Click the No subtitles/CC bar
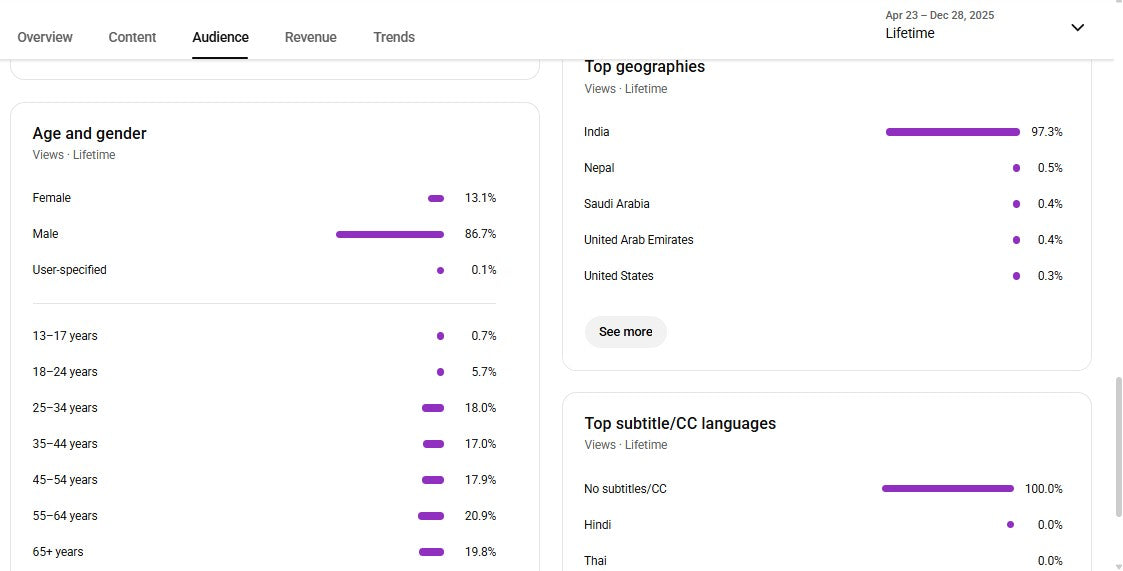This screenshot has width=1123, height=571. (947, 489)
